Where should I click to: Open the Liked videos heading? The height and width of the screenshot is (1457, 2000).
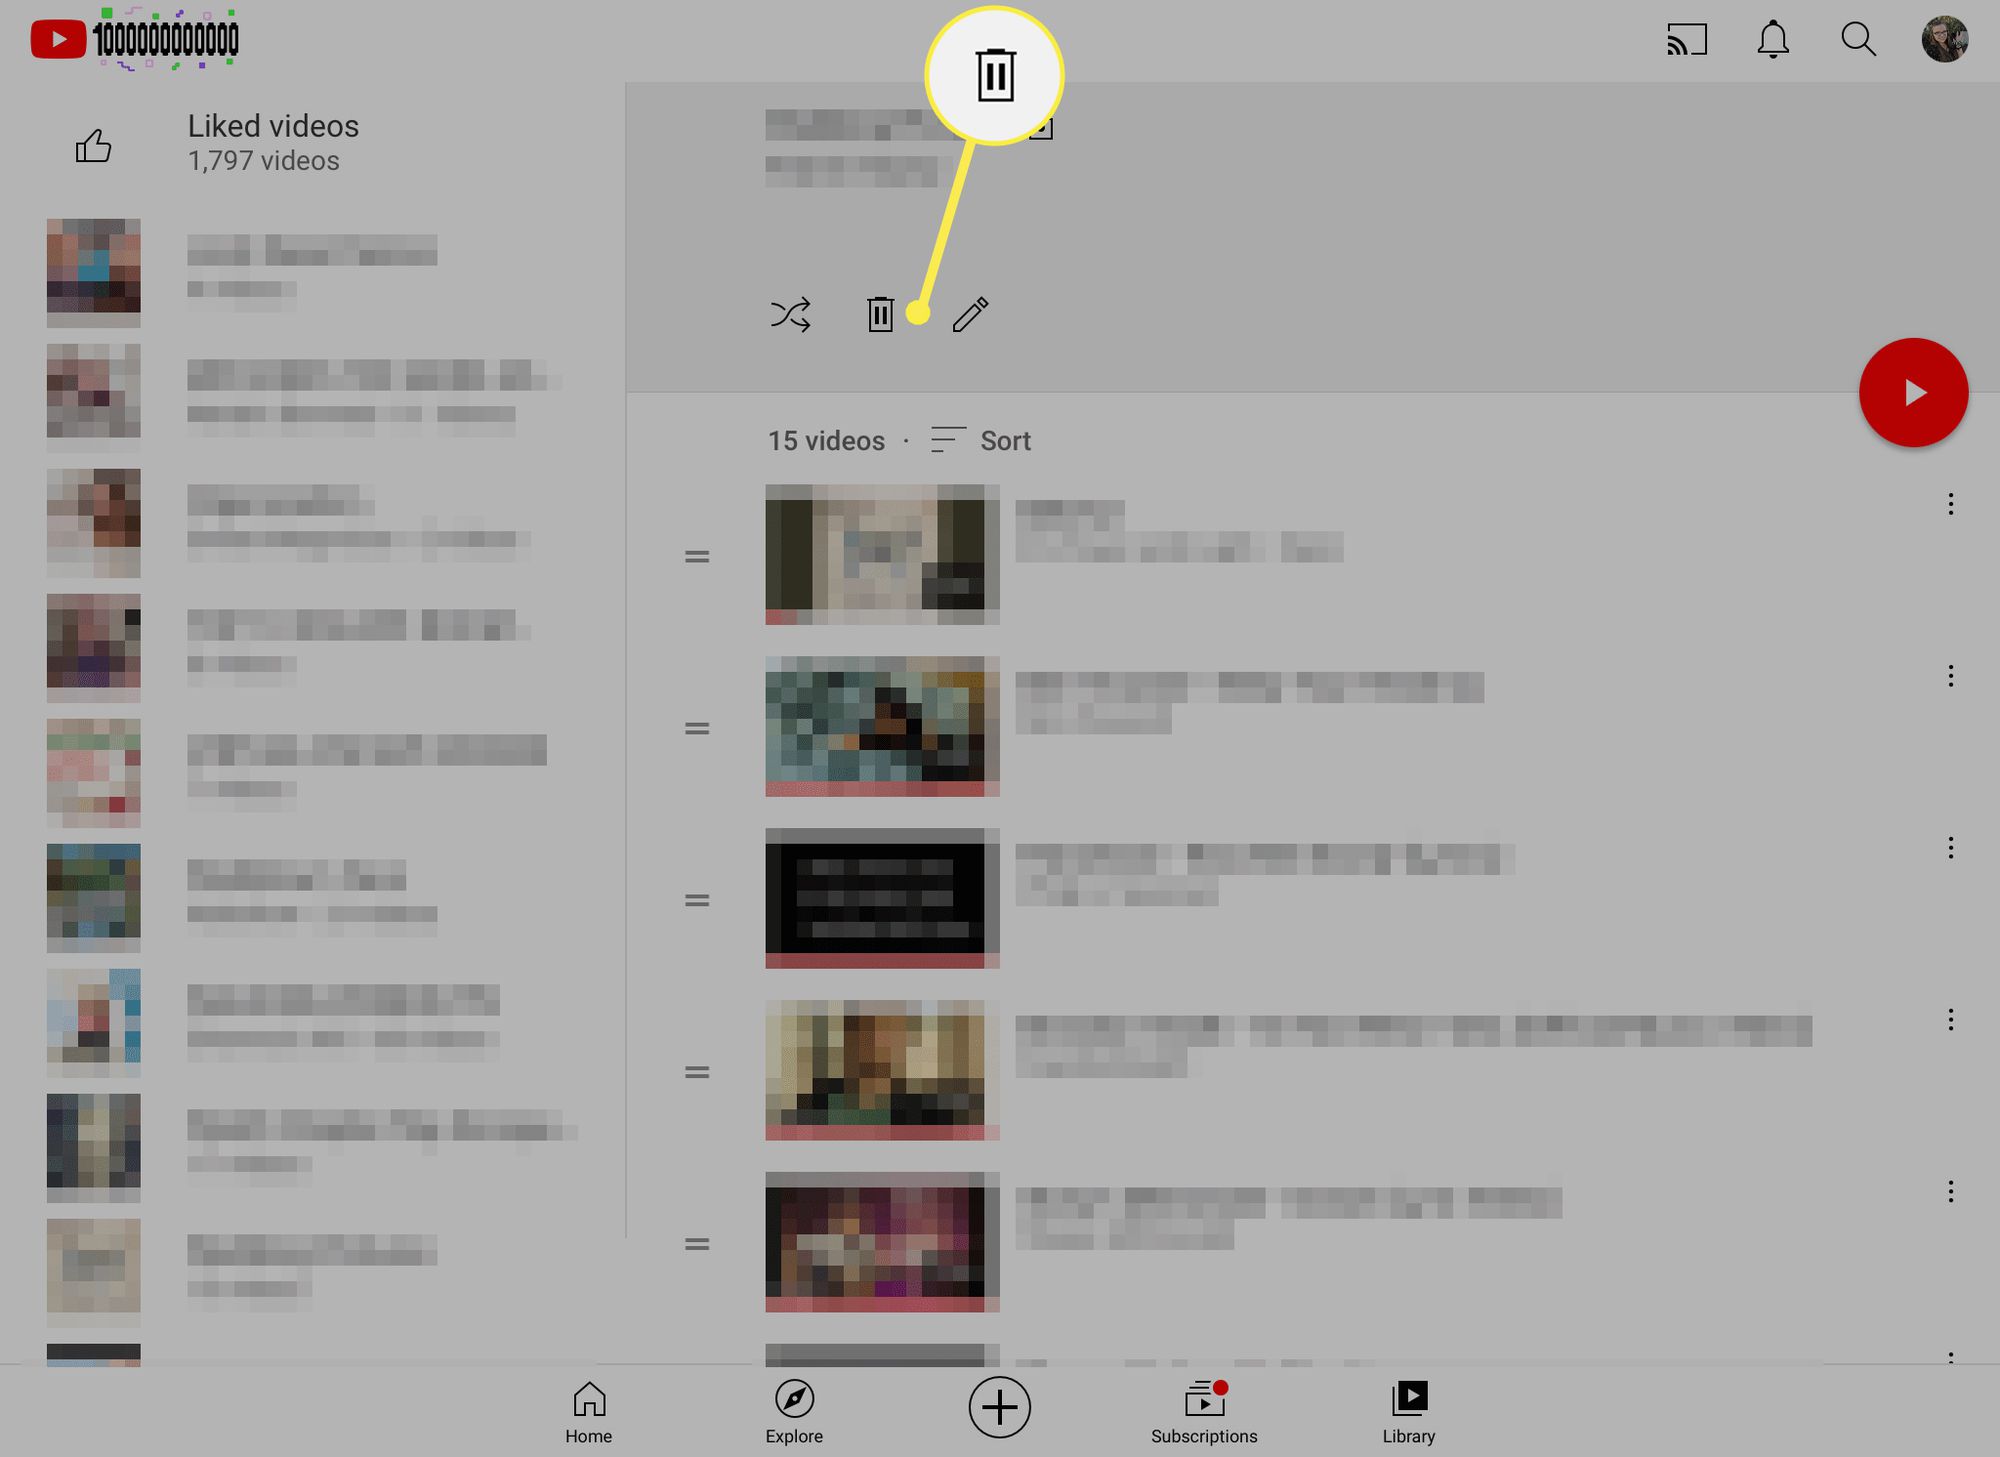tap(273, 126)
